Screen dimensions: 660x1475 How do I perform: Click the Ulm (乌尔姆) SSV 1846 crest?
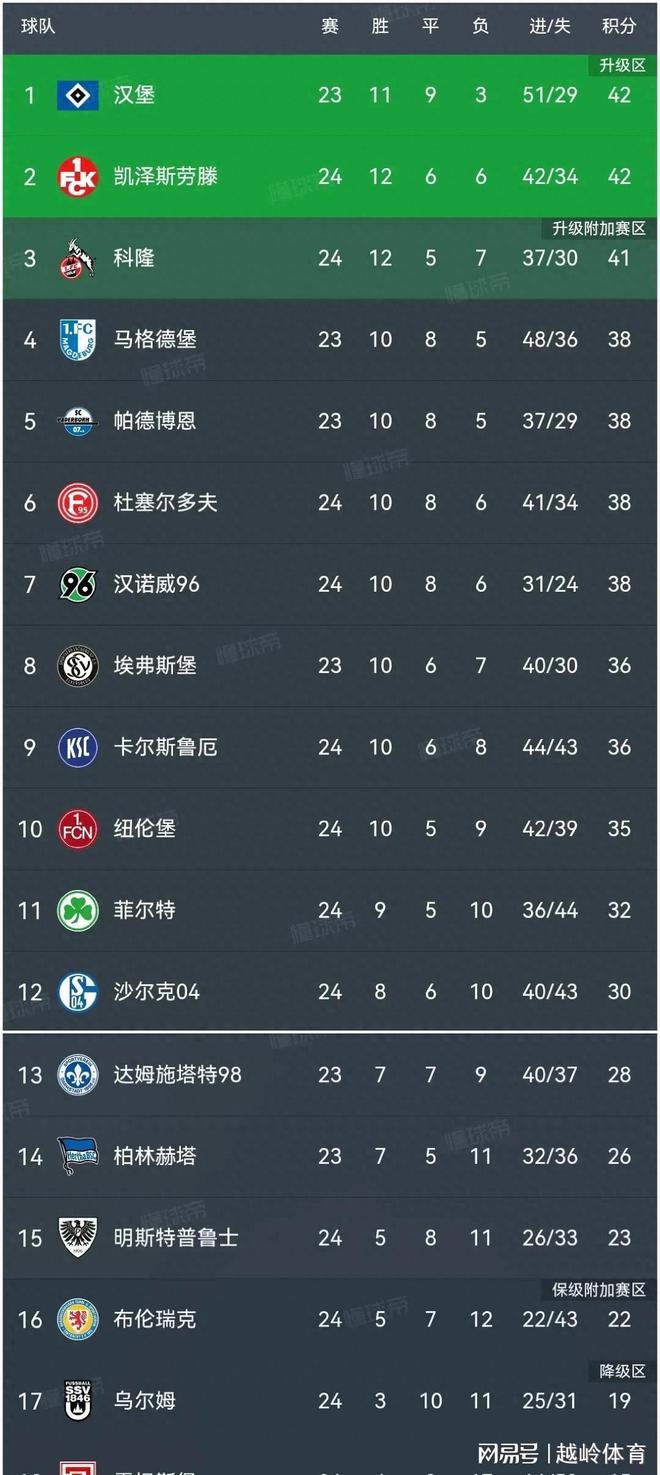click(x=77, y=1400)
